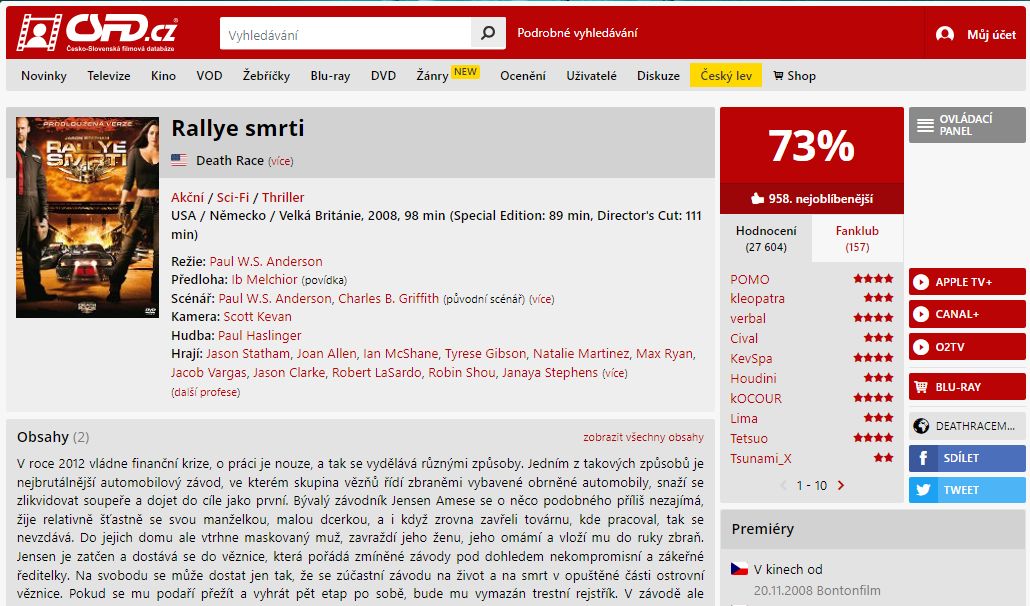Click the search magnifier icon
Viewport: 1030px width, 606px height.
(488, 33)
